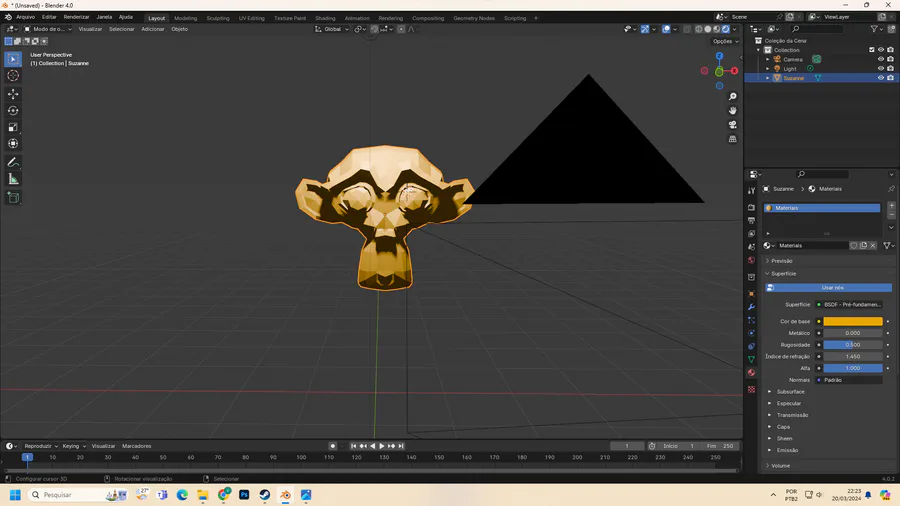Open the Modifiers wrench tab
The height and width of the screenshot is (506, 900).
pos(751,307)
